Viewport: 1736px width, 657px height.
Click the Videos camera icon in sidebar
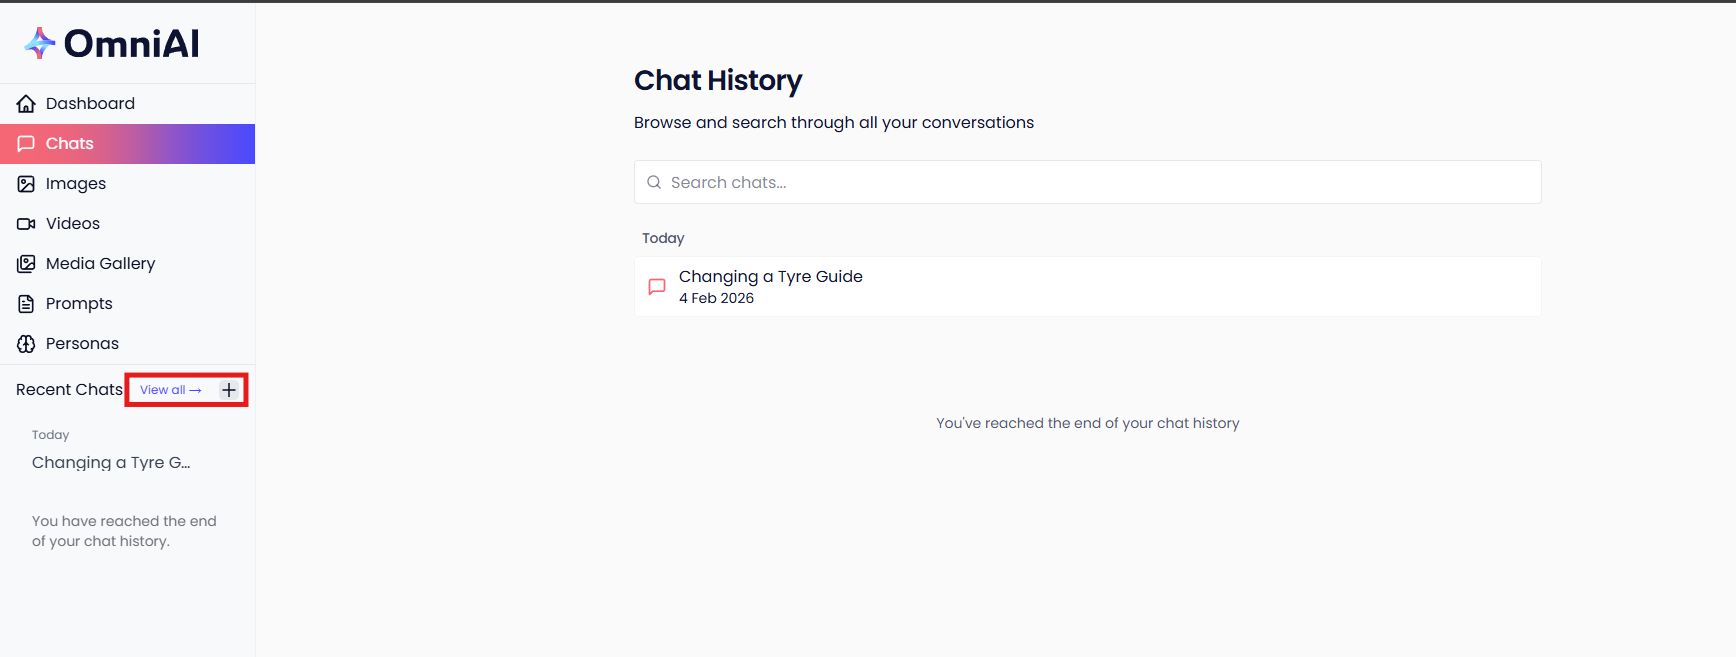[x=26, y=224]
